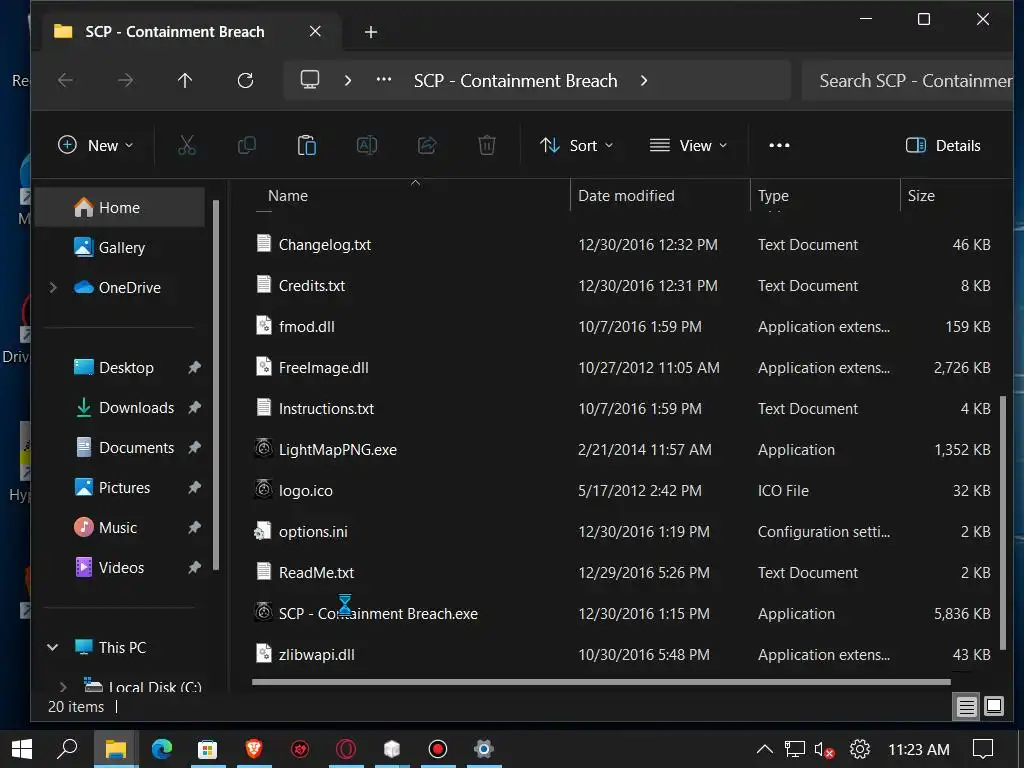Click the Paste clipboard icon
The image size is (1024, 768).
click(x=307, y=145)
